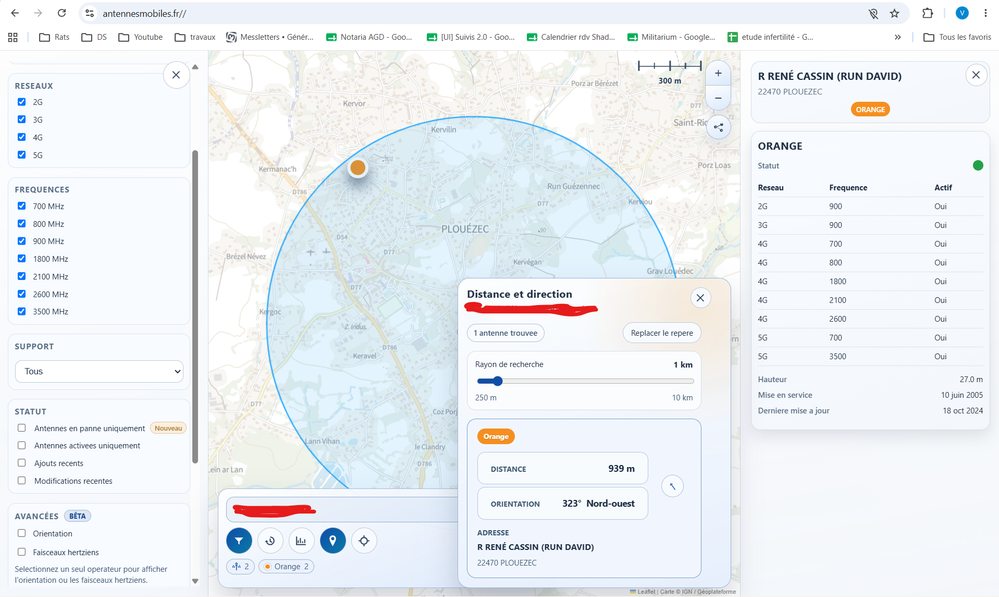This screenshot has height=597, width=999.
Task: Open the Notaria AGD bookmark
Action: (369, 37)
